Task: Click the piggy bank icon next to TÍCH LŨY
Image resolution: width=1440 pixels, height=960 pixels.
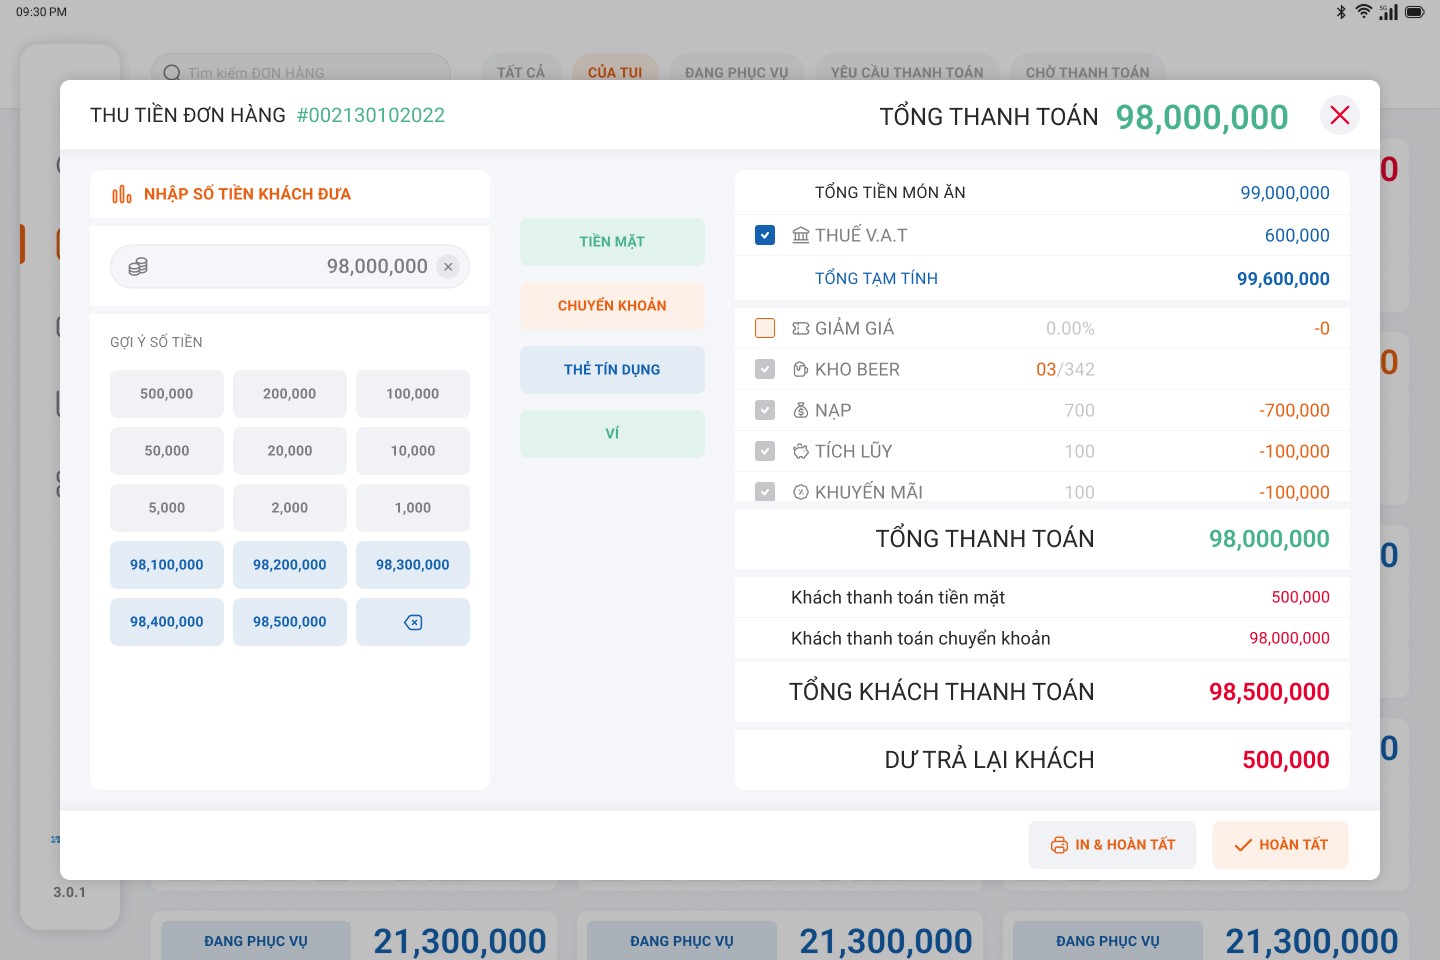Action: (x=801, y=451)
